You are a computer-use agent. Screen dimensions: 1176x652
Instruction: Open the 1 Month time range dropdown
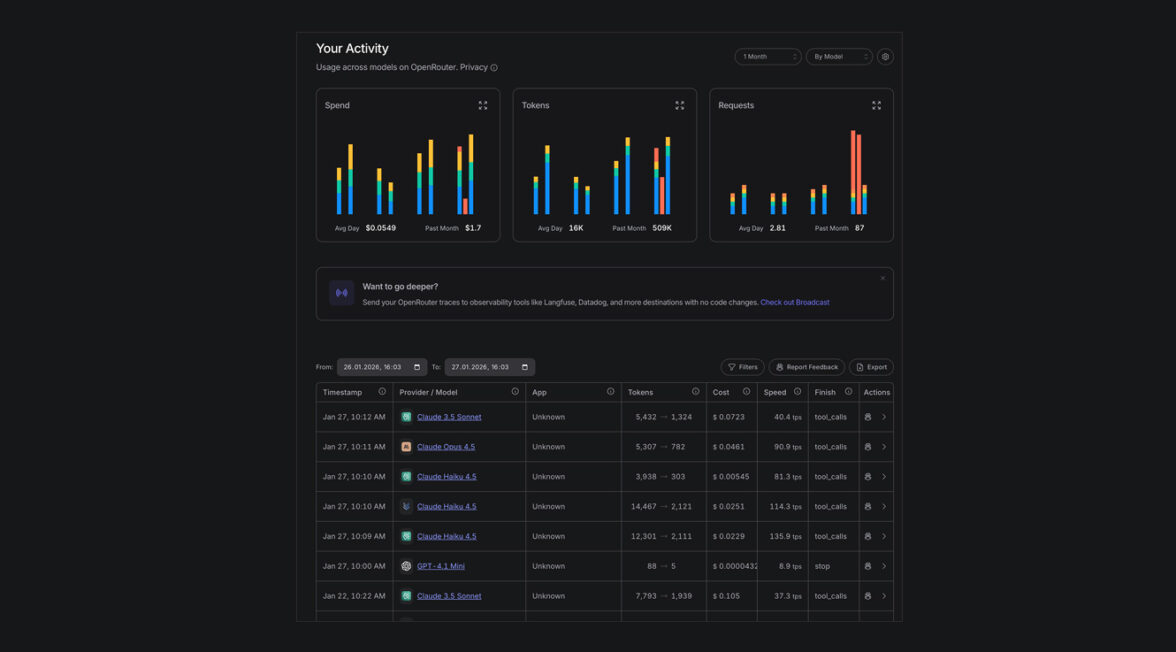(x=768, y=57)
